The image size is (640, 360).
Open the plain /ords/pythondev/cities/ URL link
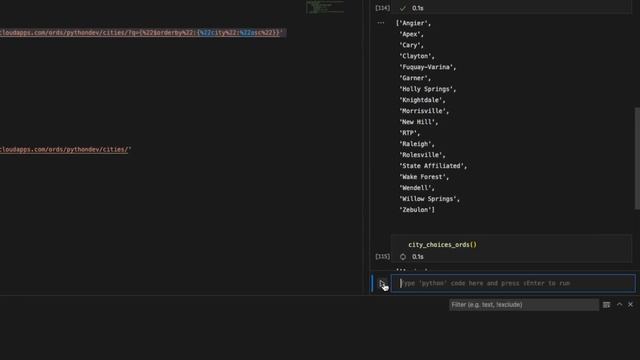[x=64, y=149]
